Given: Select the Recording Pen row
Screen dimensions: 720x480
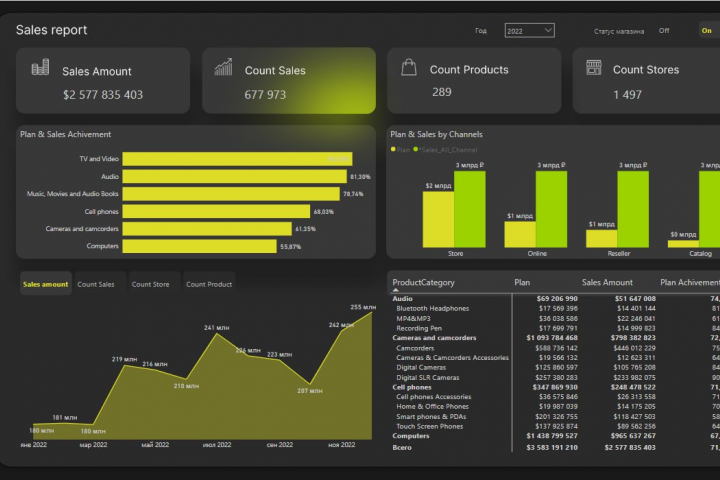Looking at the screenshot, I should [556, 328].
